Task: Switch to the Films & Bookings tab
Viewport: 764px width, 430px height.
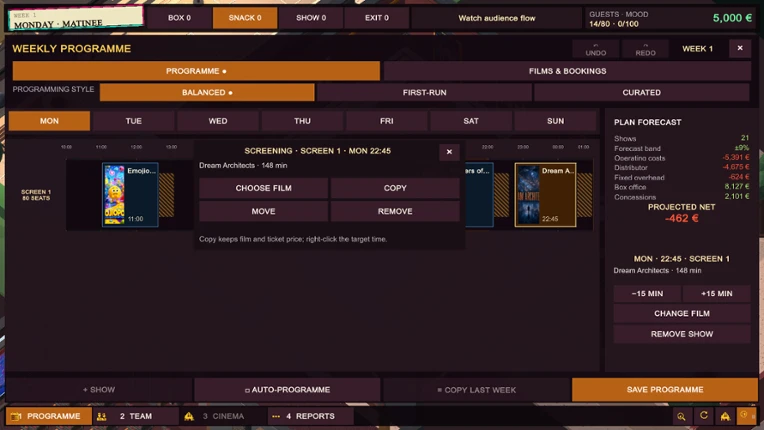Action: [x=567, y=71]
